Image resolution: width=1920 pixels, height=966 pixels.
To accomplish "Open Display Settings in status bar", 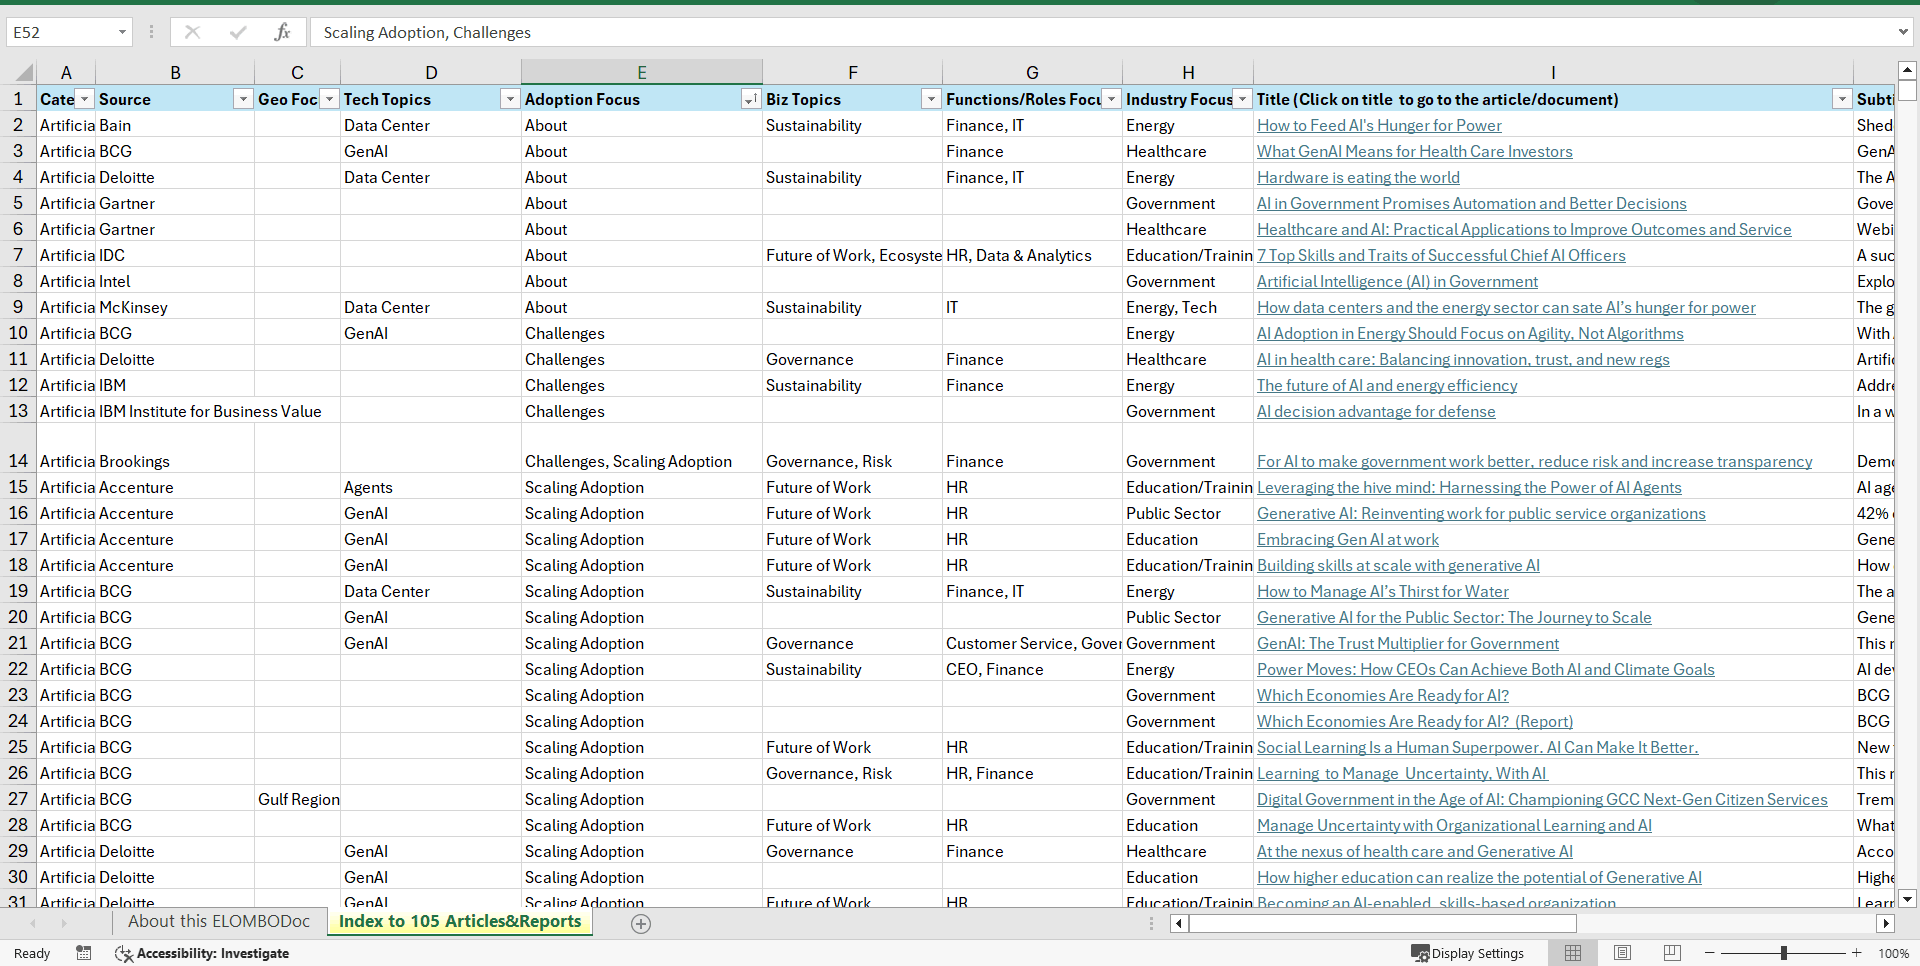I will tap(1467, 953).
